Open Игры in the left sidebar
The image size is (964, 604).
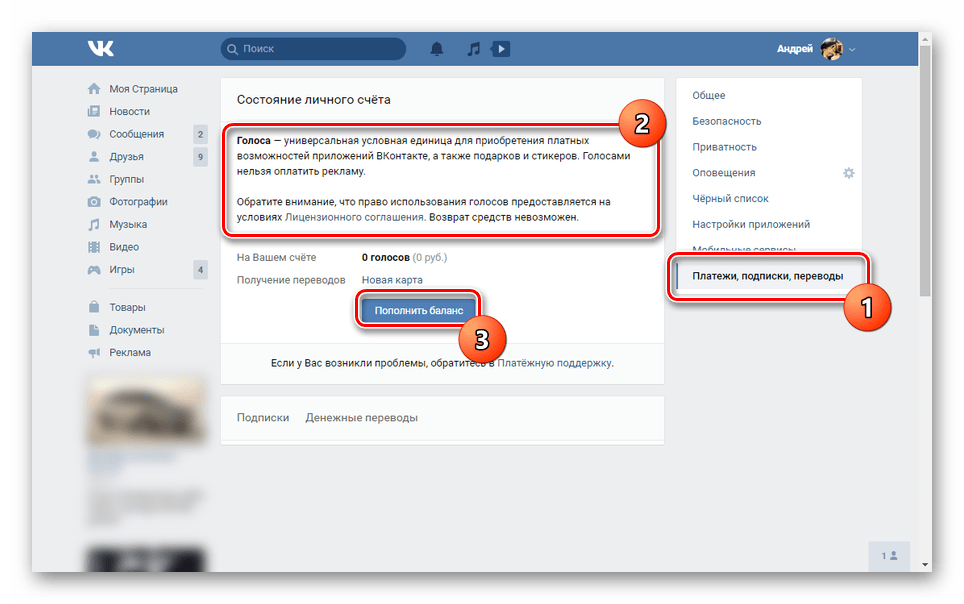(x=122, y=269)
